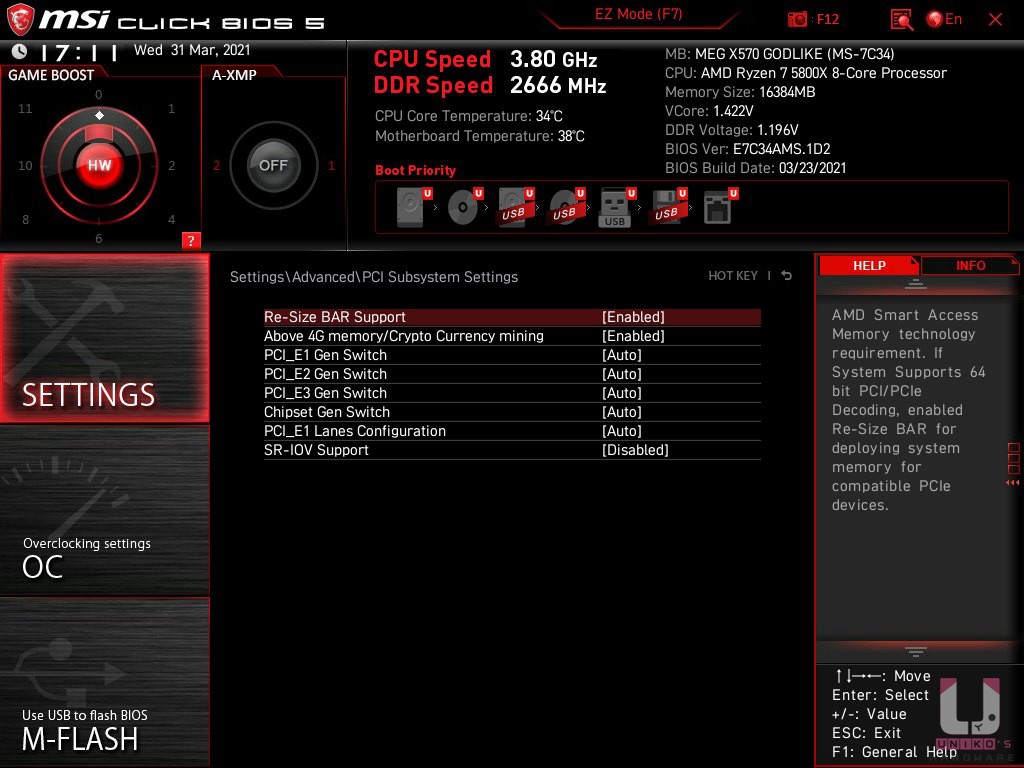
Task: Select A-XMP profile number 2
Action: [x=216, y=165]
